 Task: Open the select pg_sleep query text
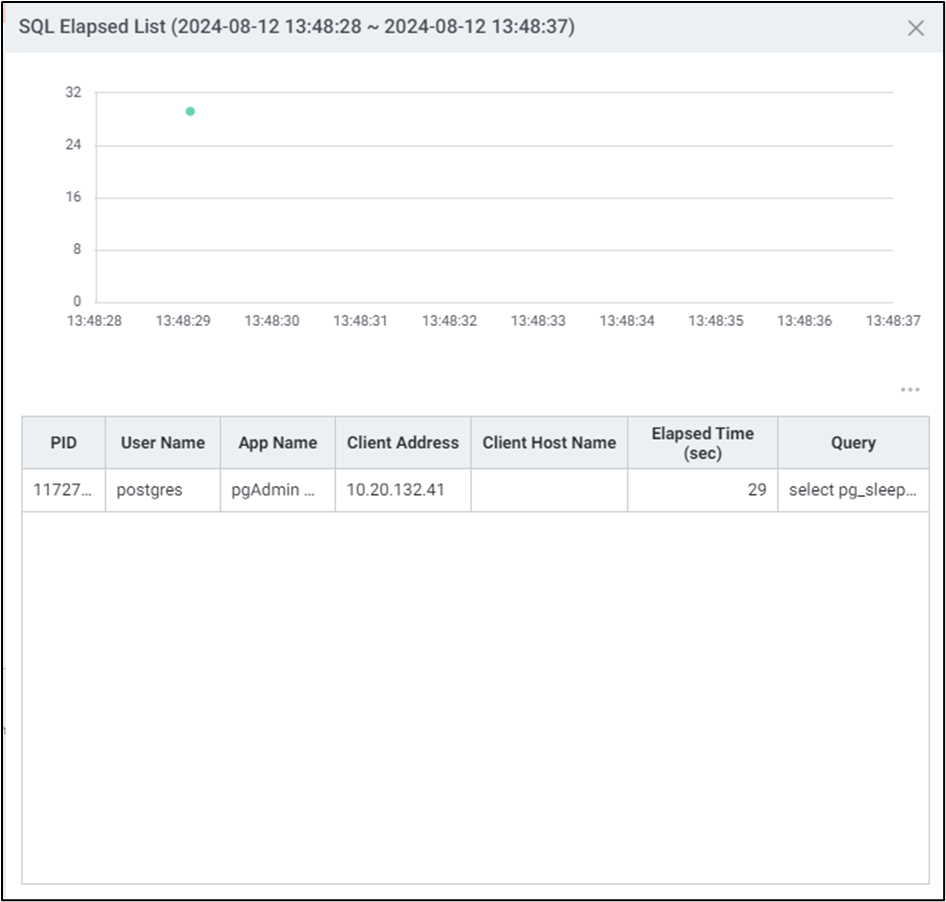coord(852,491)
